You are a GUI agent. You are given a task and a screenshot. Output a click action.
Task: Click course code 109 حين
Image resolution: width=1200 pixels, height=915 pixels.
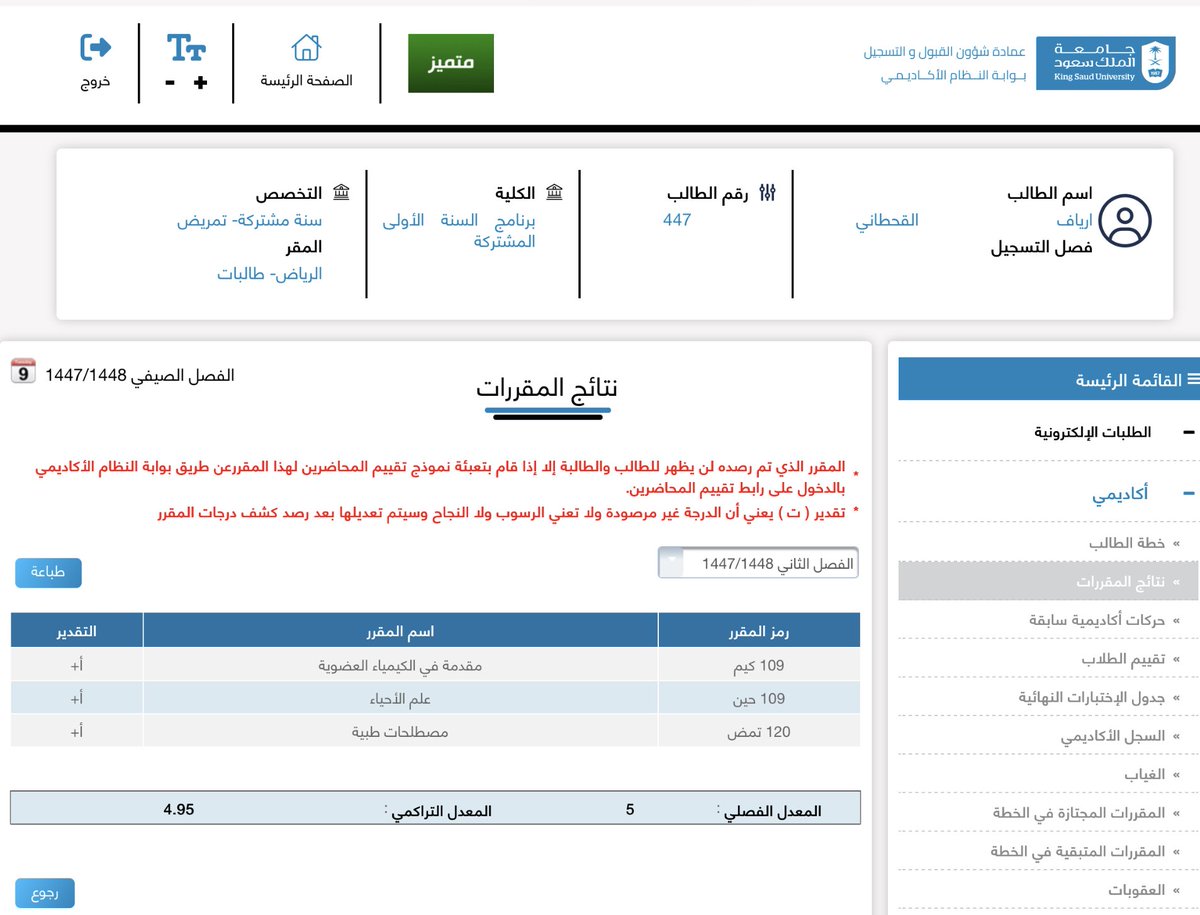[x=759, y=698]
